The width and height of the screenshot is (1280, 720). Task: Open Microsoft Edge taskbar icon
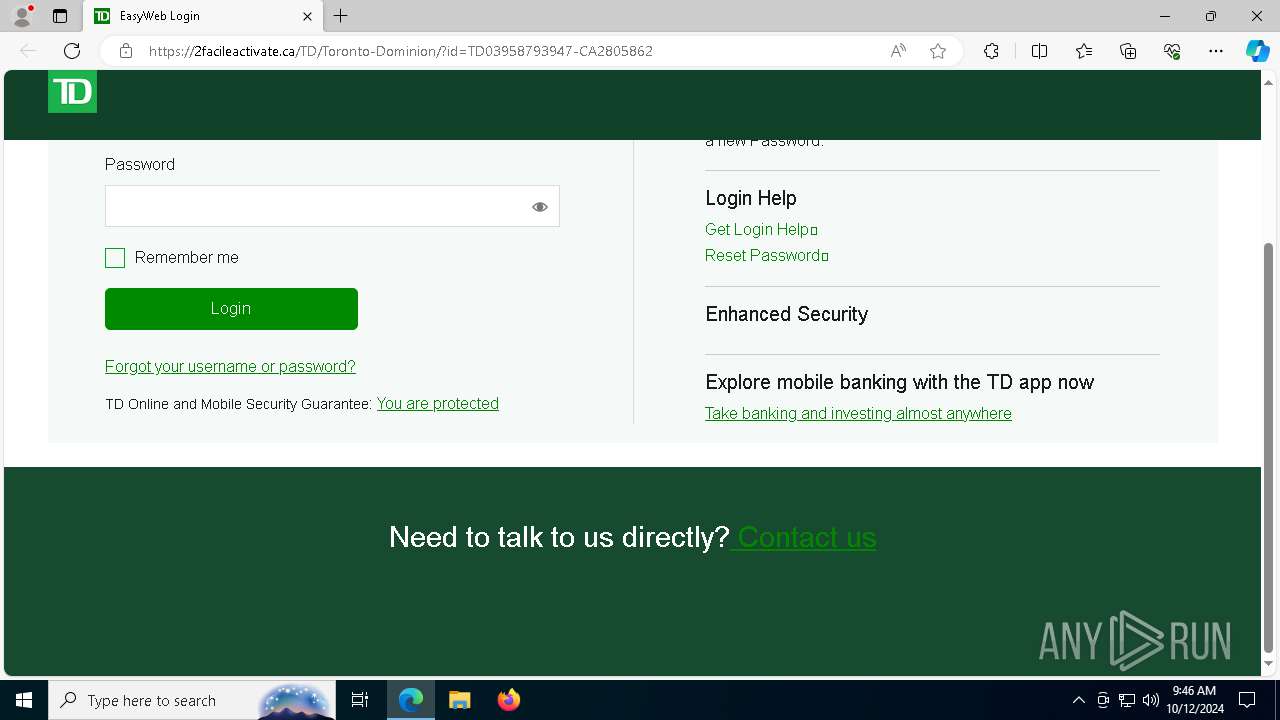(x=411, y=700)
